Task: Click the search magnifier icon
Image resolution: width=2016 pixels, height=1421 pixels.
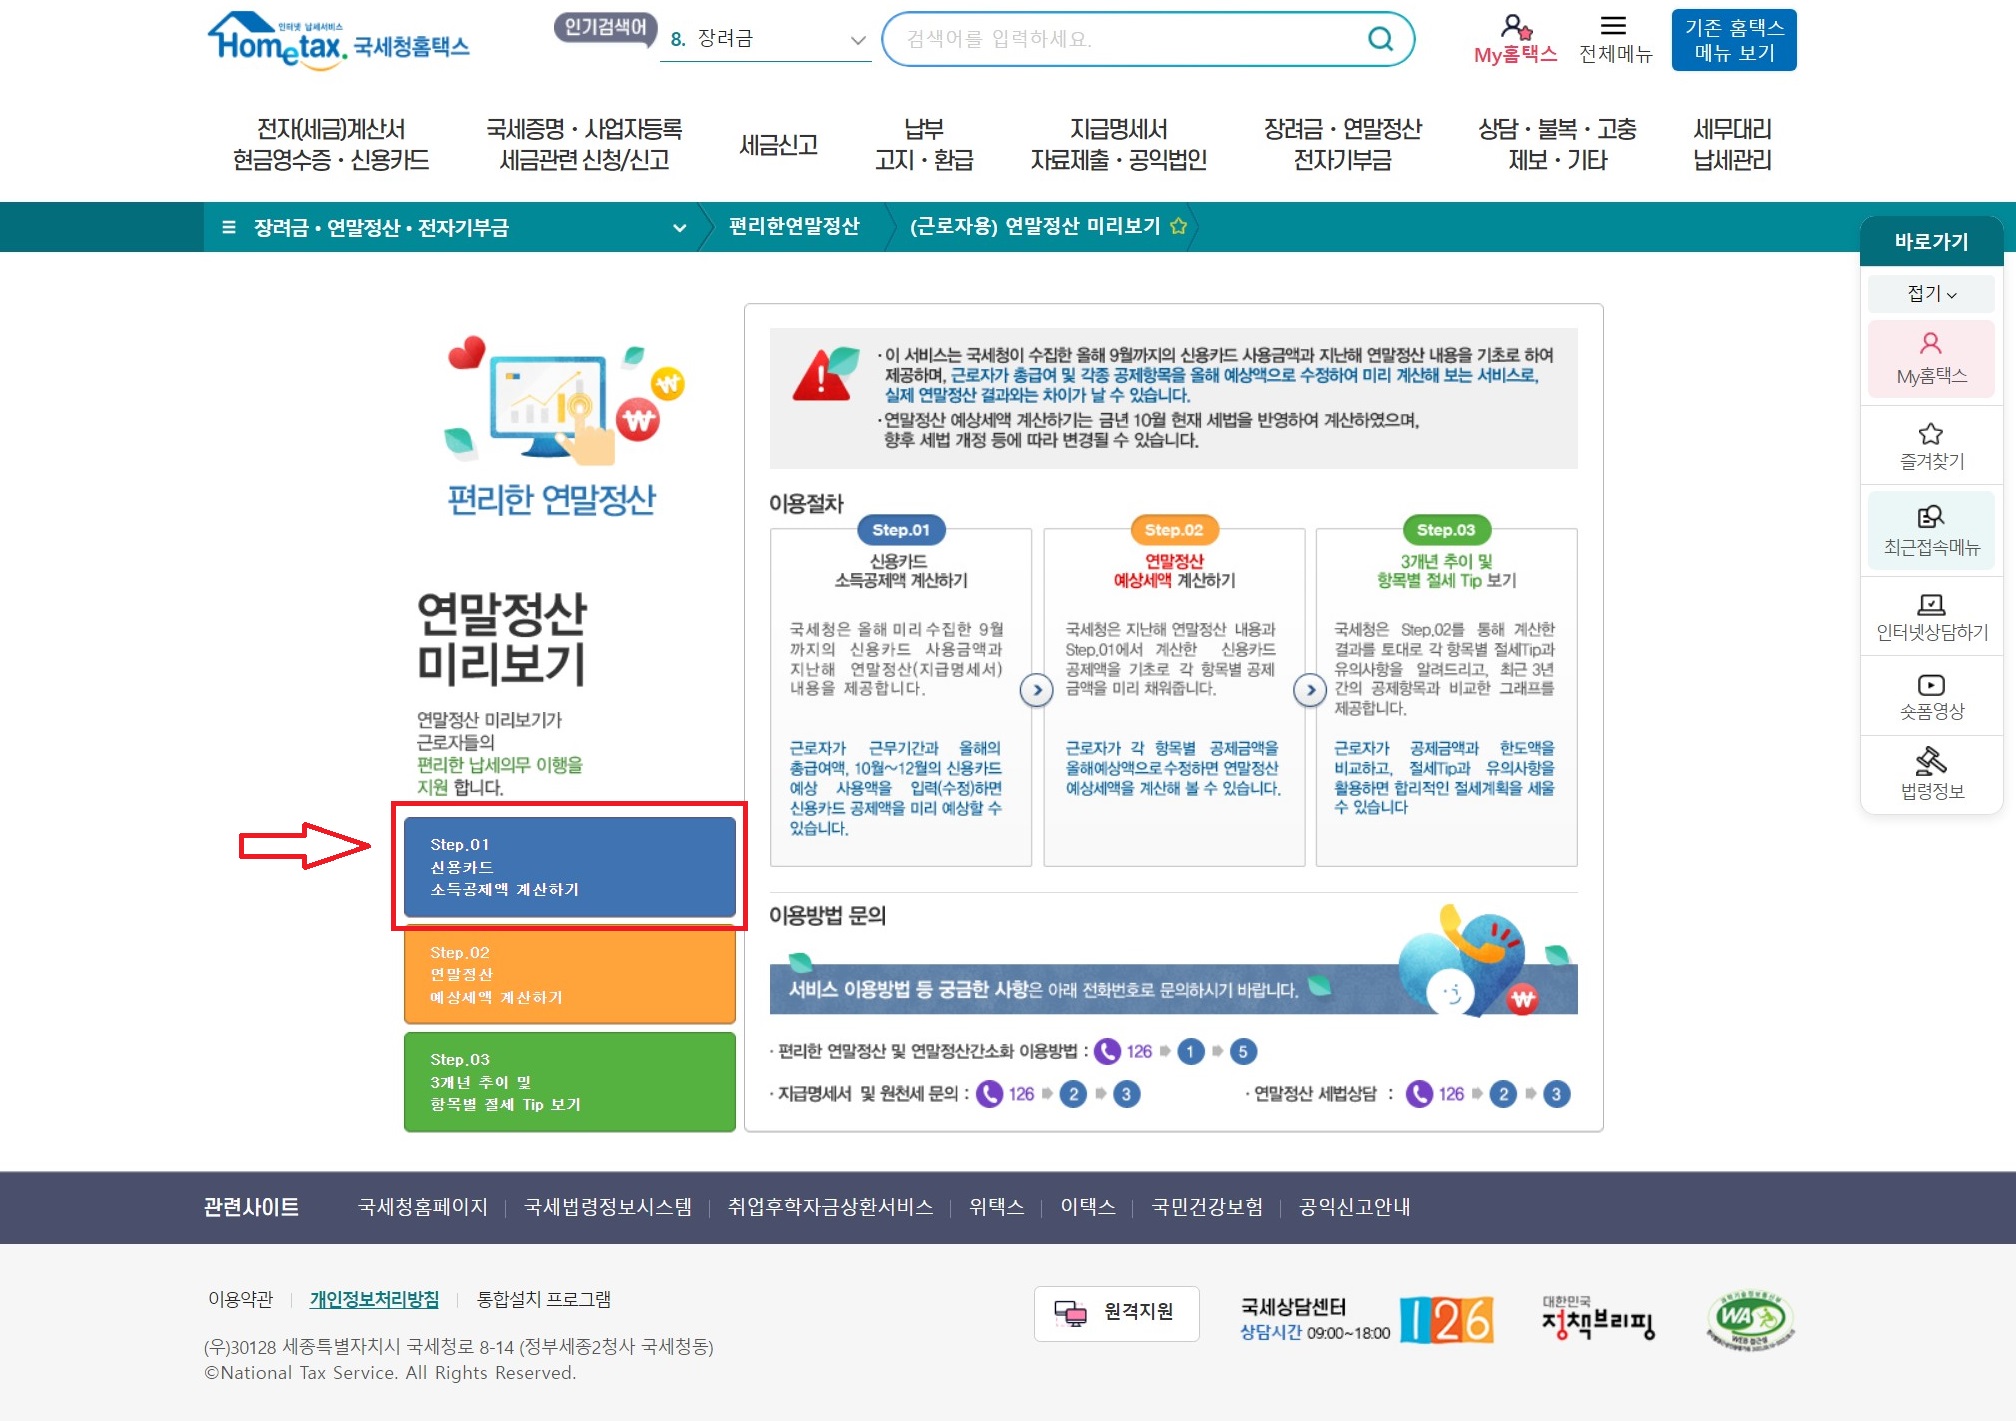Action: [1380, 39]
